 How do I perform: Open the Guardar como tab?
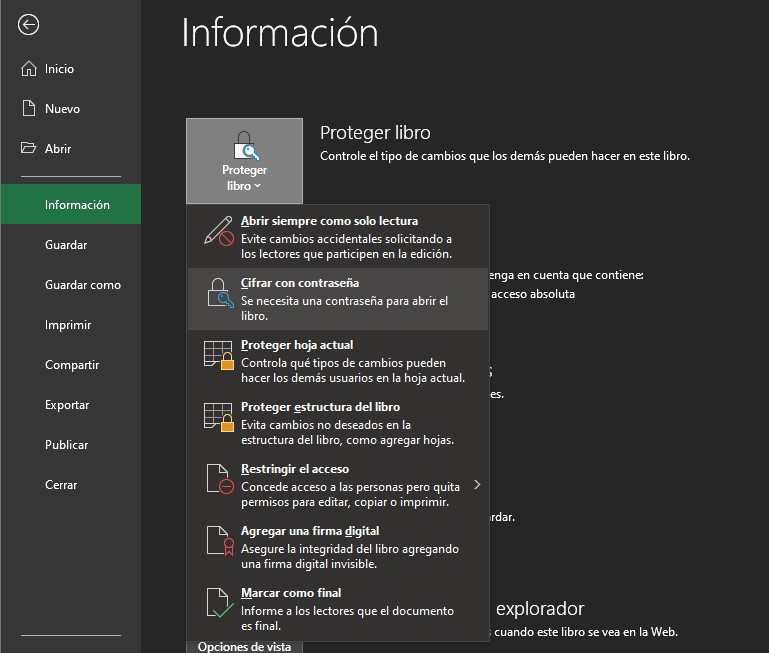click(x=83, y=285)
